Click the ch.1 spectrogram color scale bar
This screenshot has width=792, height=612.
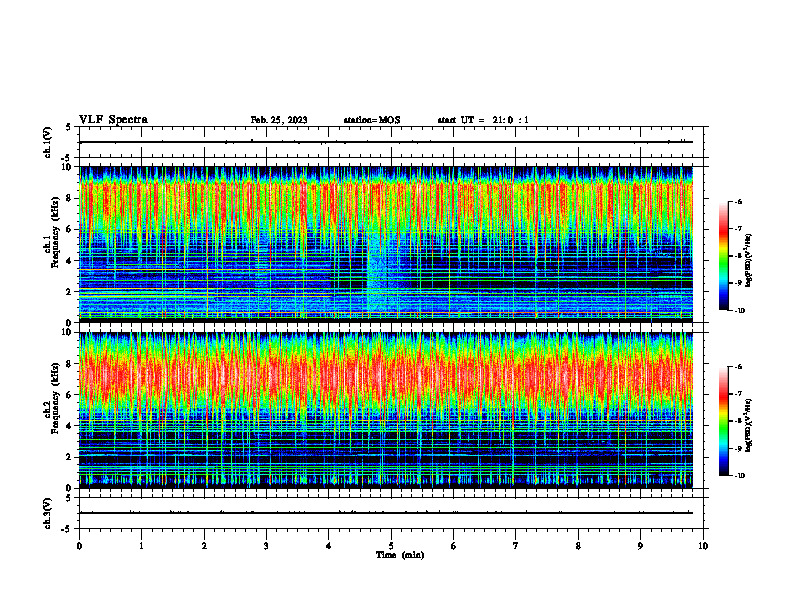(723, 256)
